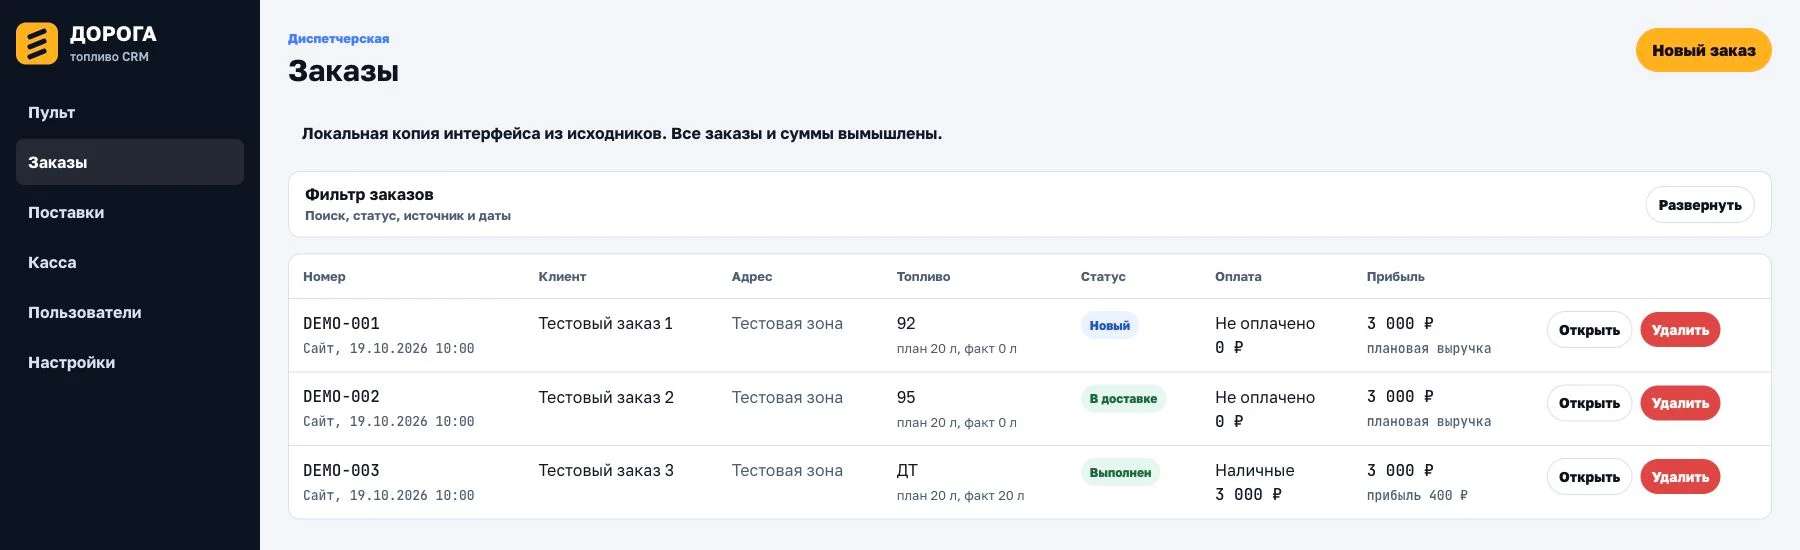
Task: Click fuel value ДТ
Action: 907,470
